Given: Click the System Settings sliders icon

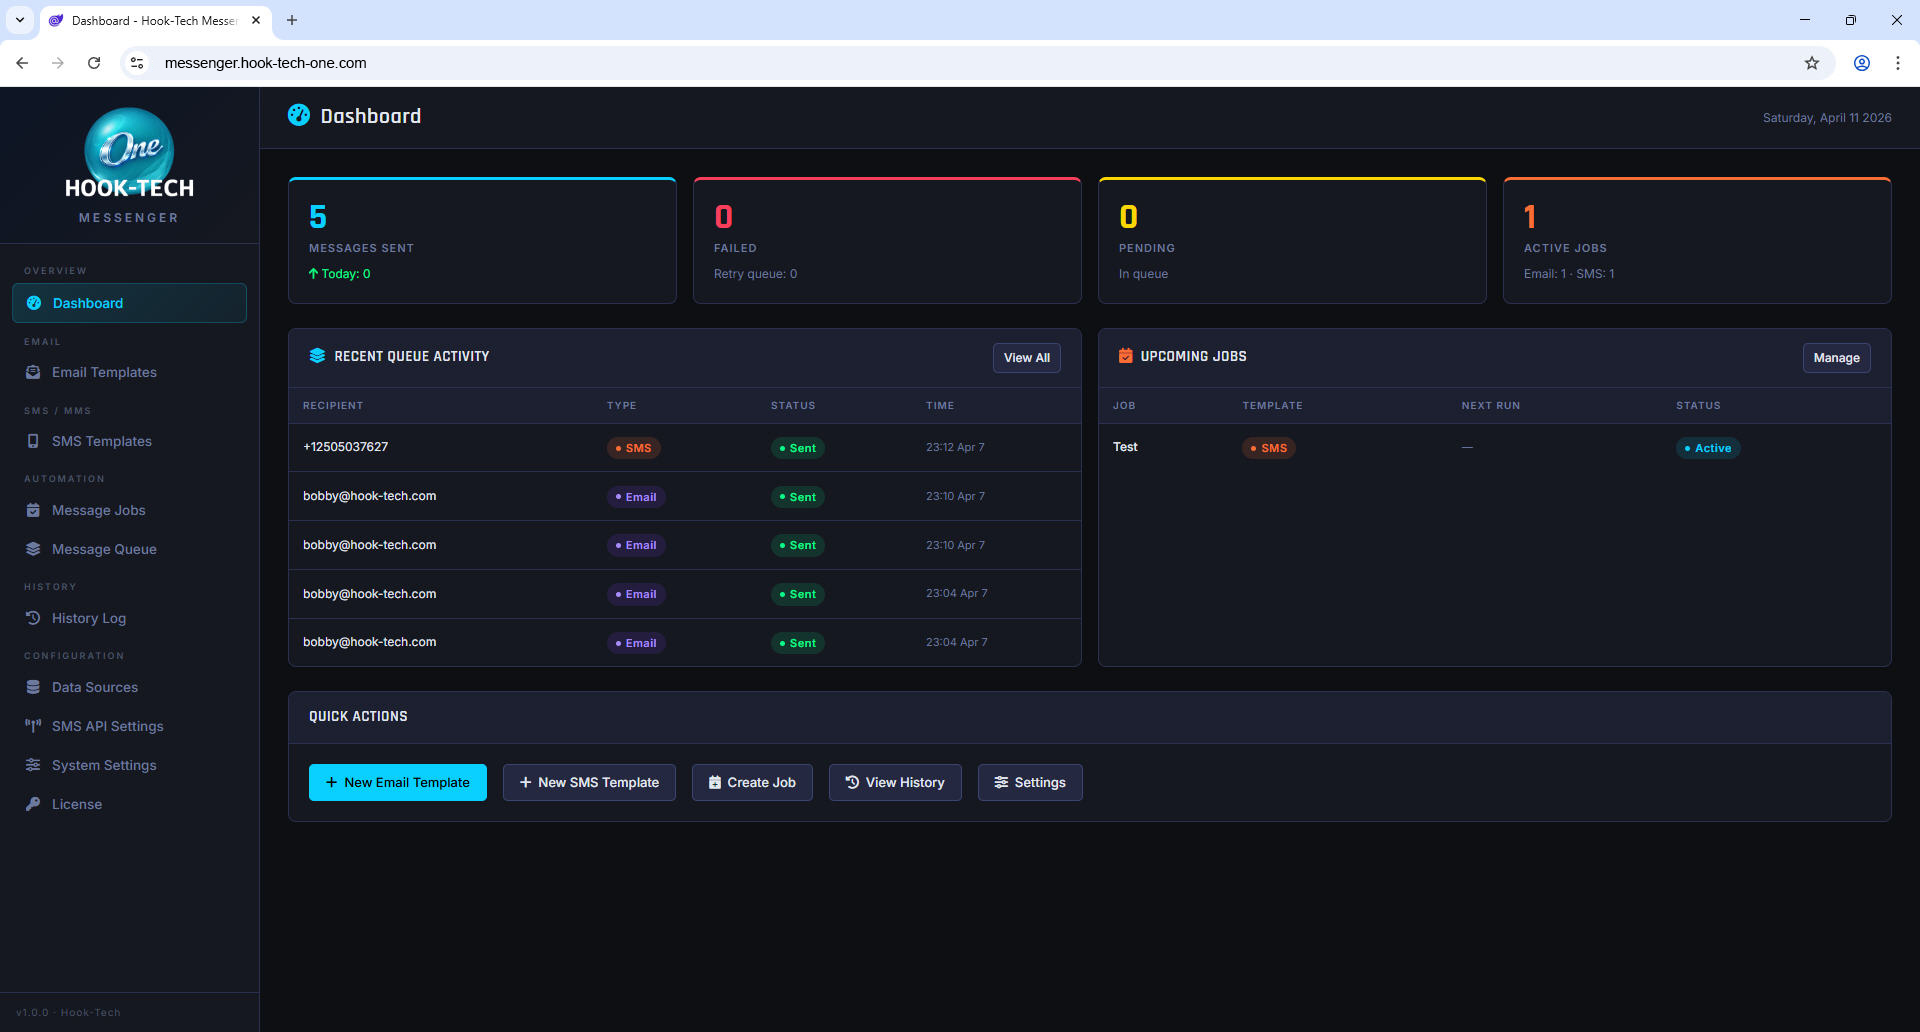Looking at the screenshot, I should [x=33, y=764].
